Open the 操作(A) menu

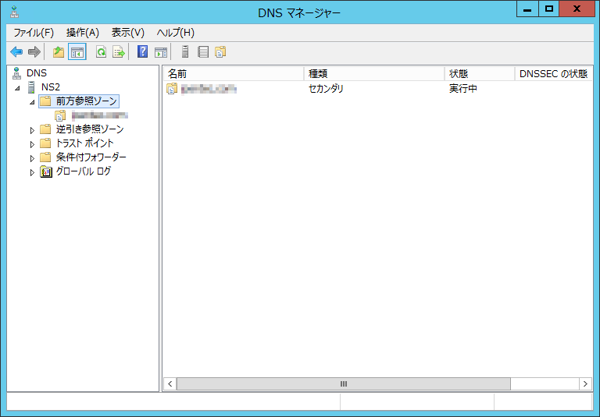point(83,33)
